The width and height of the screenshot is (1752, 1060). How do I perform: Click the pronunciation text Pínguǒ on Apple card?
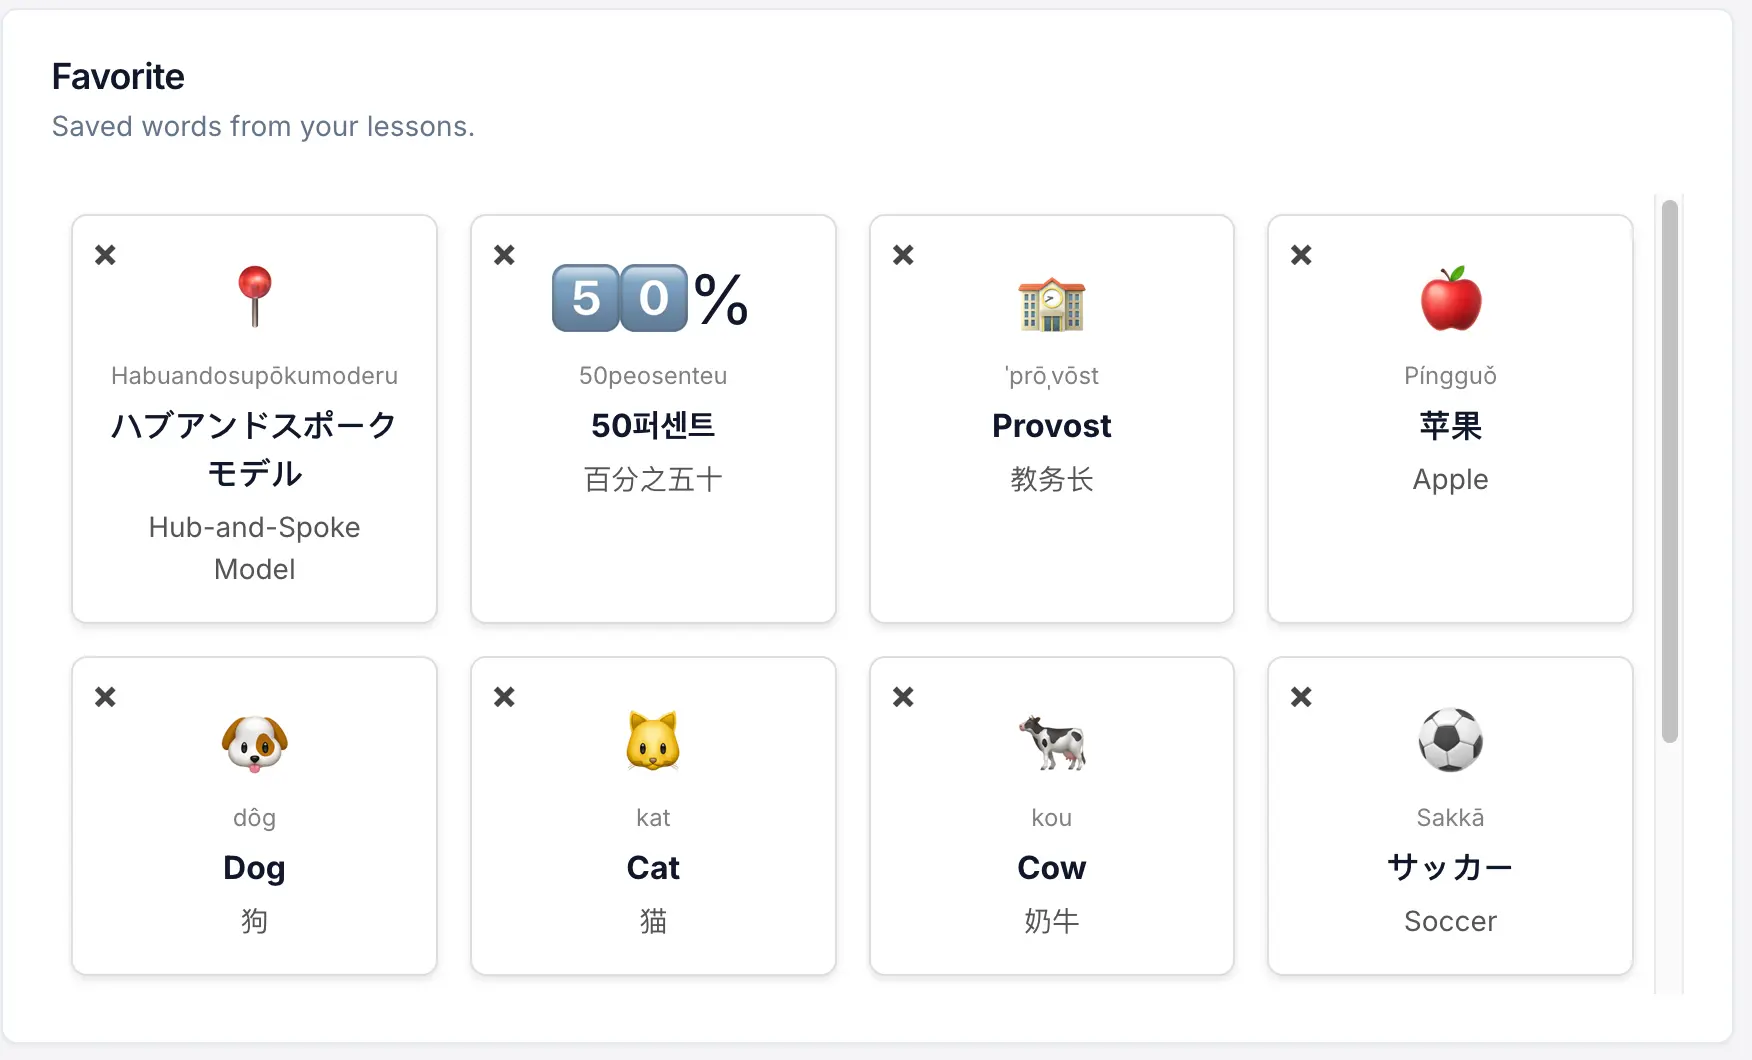(x=1450, y=376)
